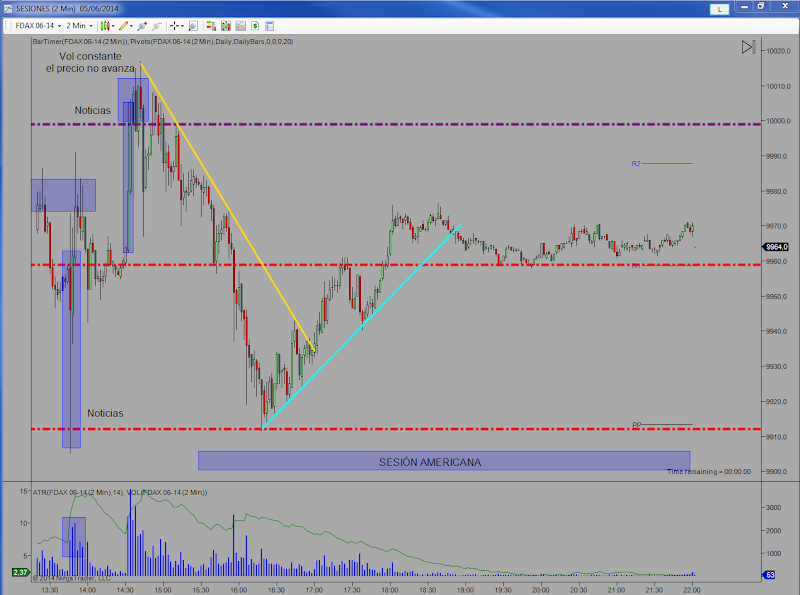Click the PP pivot label
Image resolution: width=800 pixels, height=595 pixels.
point(637,425)
